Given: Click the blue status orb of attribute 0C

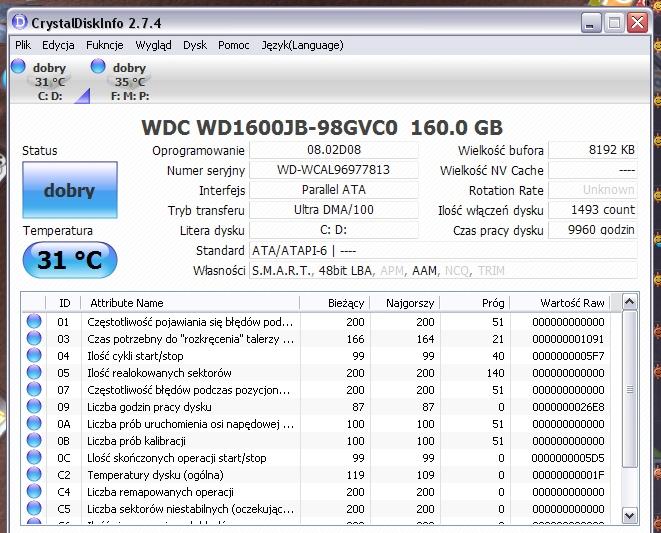Looking at the screenshot, I should (34, 458).
